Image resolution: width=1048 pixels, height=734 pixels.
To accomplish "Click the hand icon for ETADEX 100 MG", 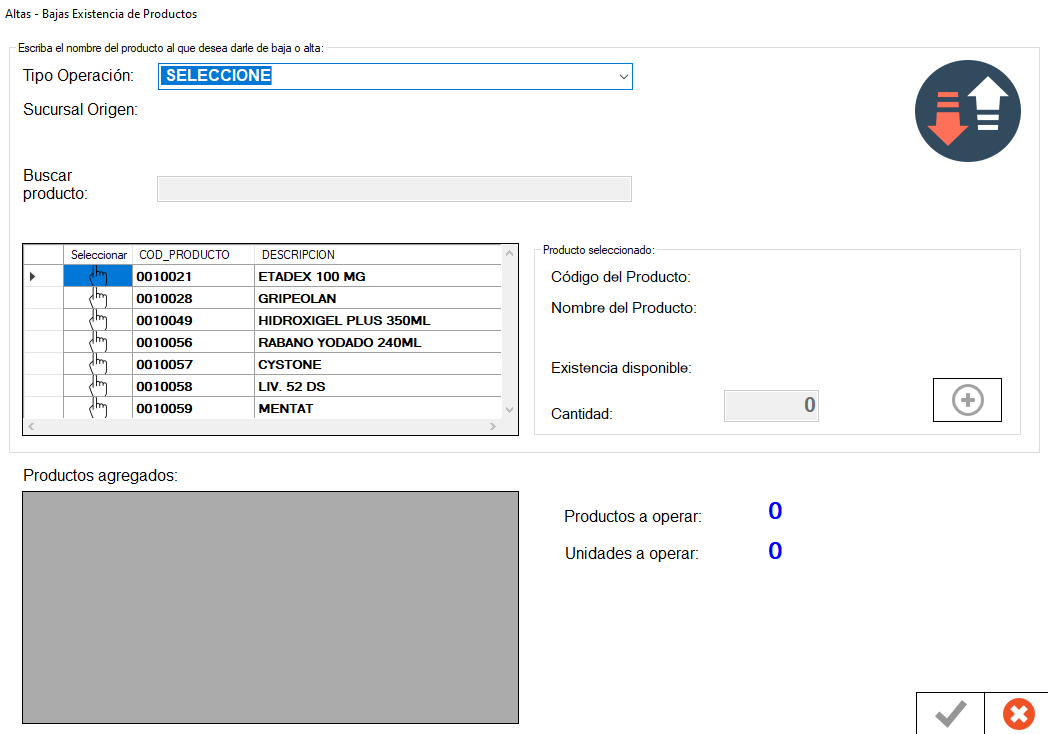I will (x=98, y=276).
